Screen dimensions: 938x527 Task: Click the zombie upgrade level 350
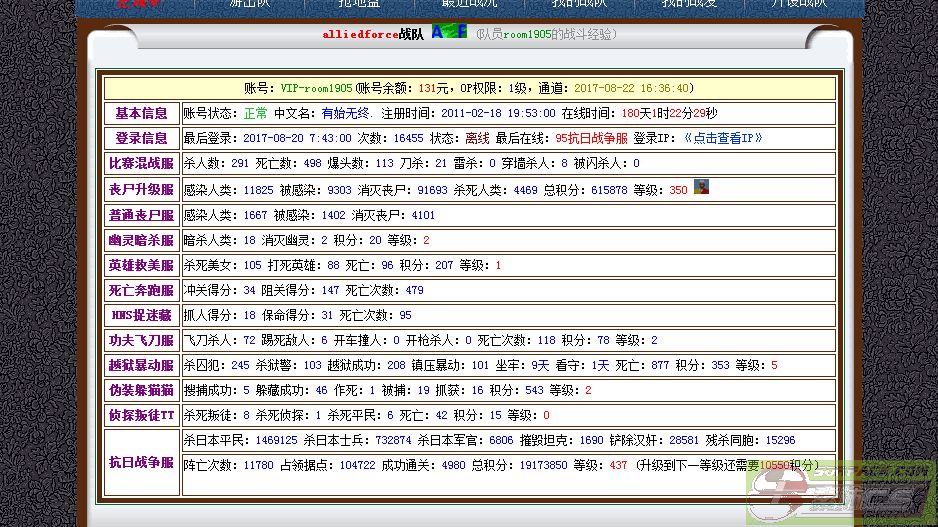pyautogui.click(x=678, y=190)
